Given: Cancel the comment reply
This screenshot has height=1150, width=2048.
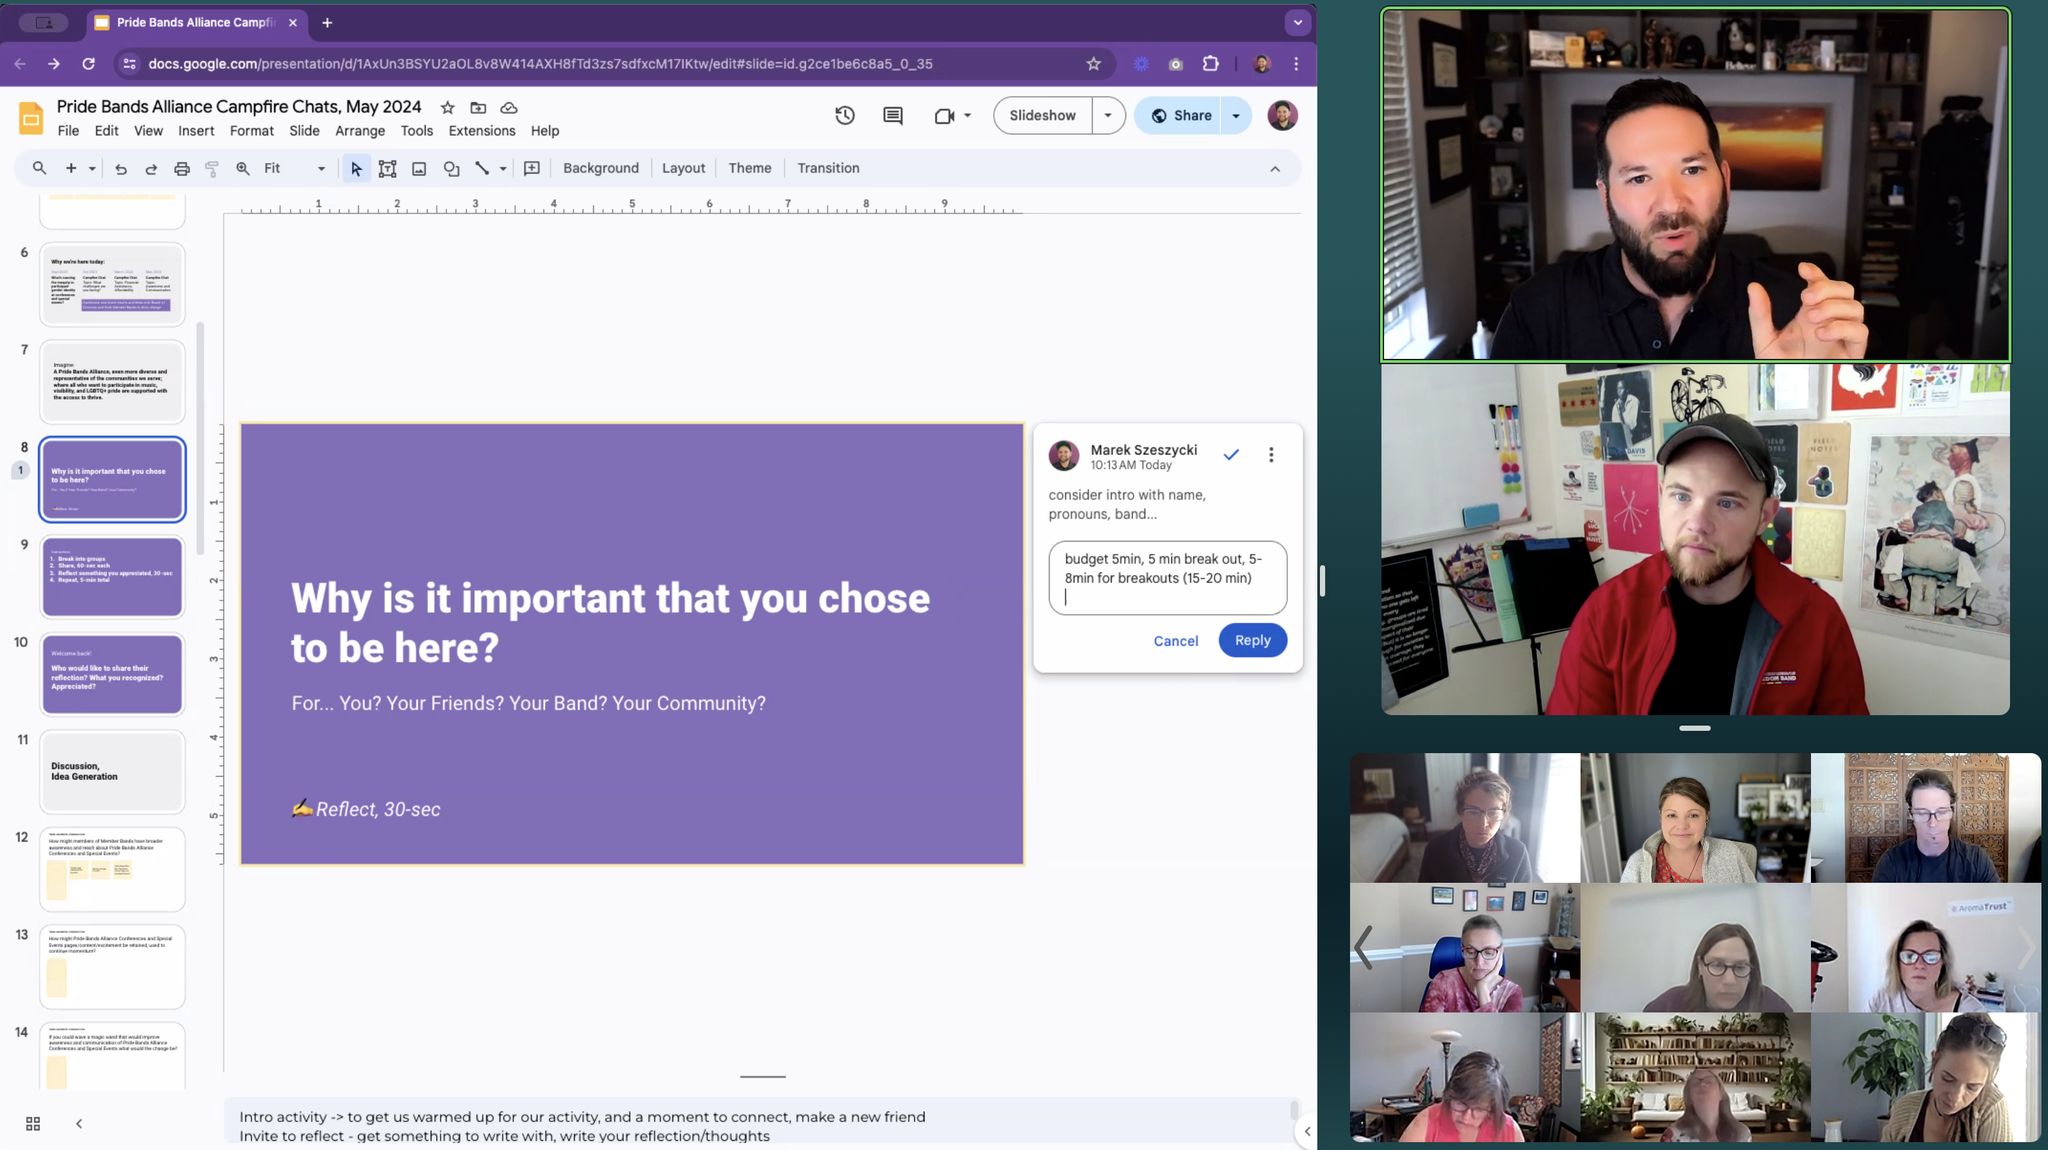Looking at the screenshot, I should pyautogui.click(x=1175, y=641).
